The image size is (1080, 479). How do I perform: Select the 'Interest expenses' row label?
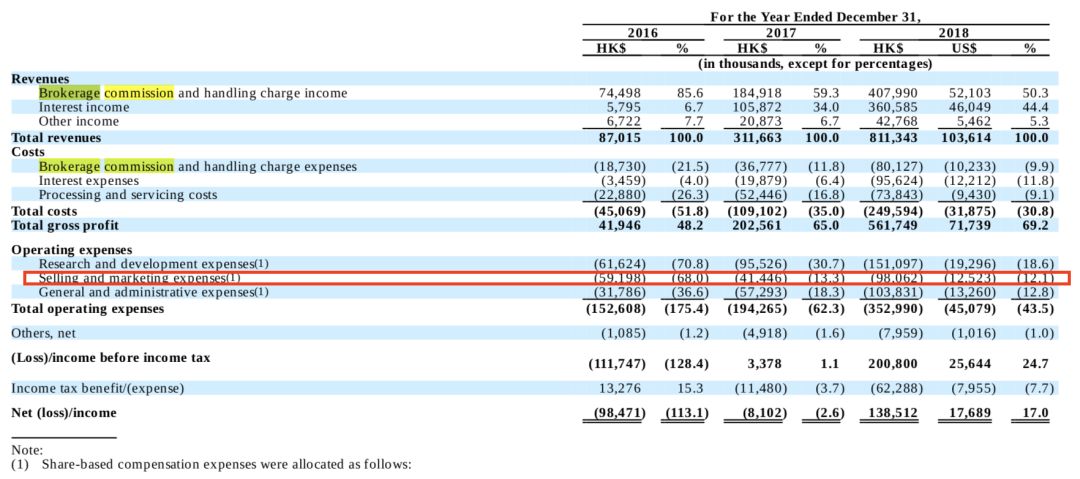point(89,181)
